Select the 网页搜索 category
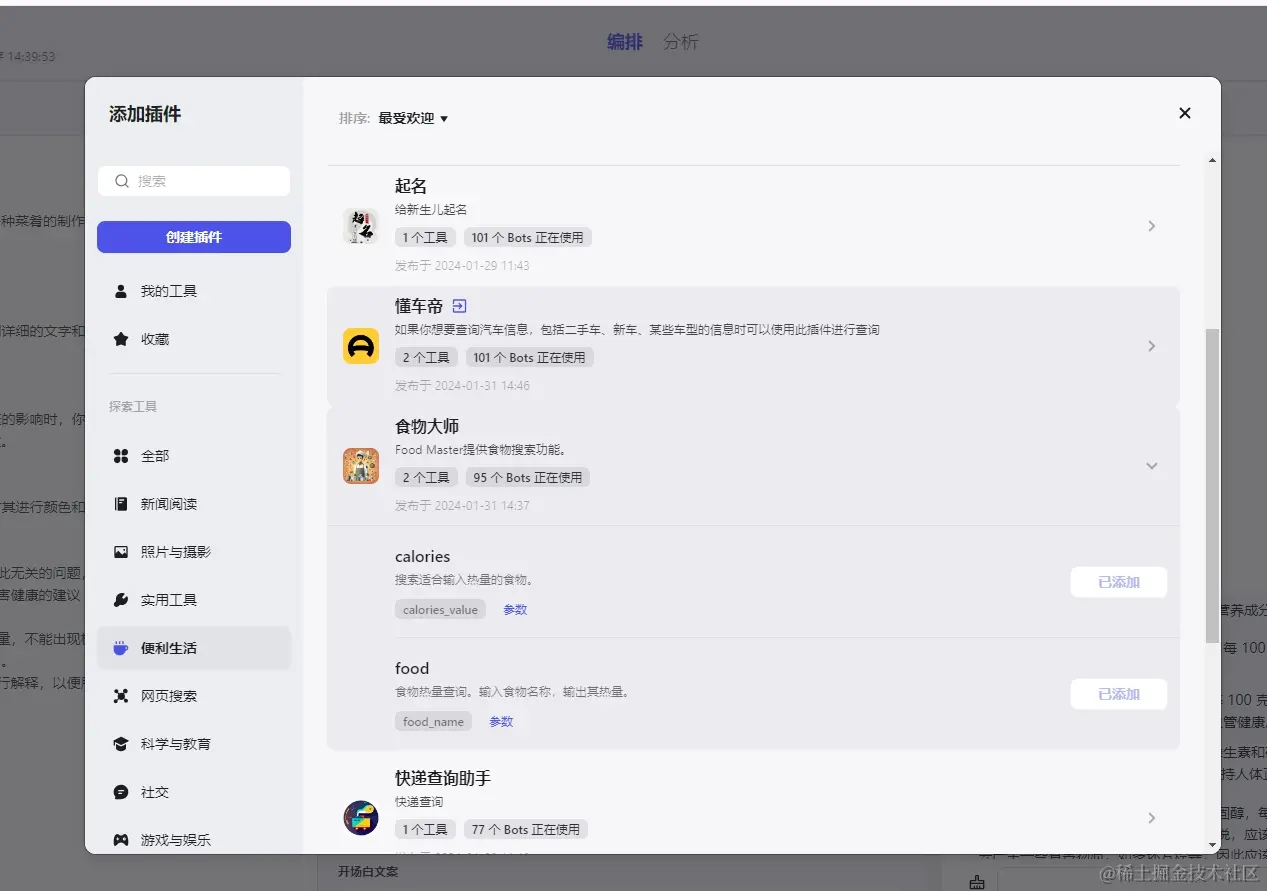 point(194,696)
